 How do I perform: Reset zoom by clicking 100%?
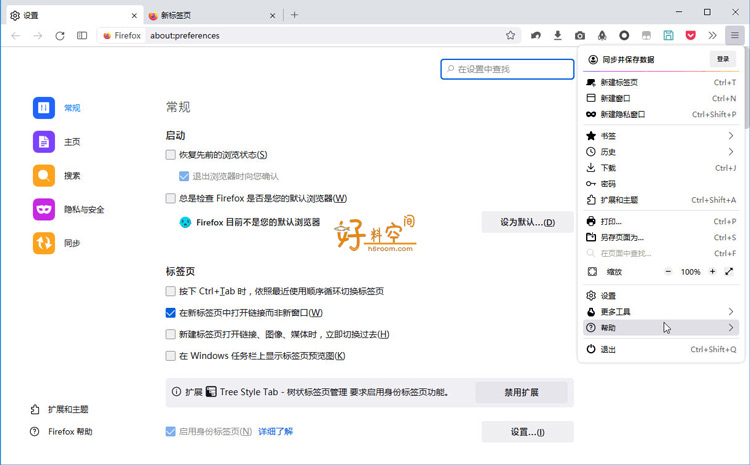pyautogui.click(x=690, y=272)
